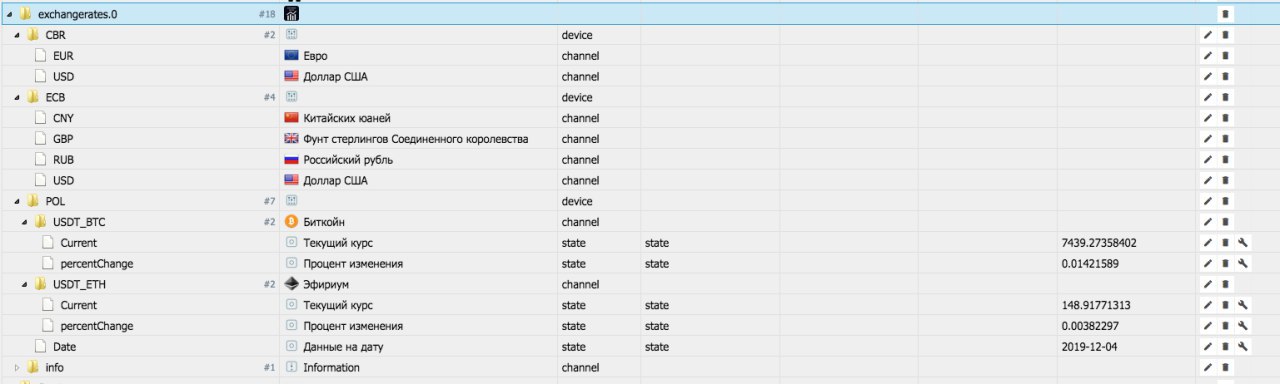Edit the Date state pencil icon
Screen dimensions: 1280x384
pyautogui.click(x=1209, y=347)
